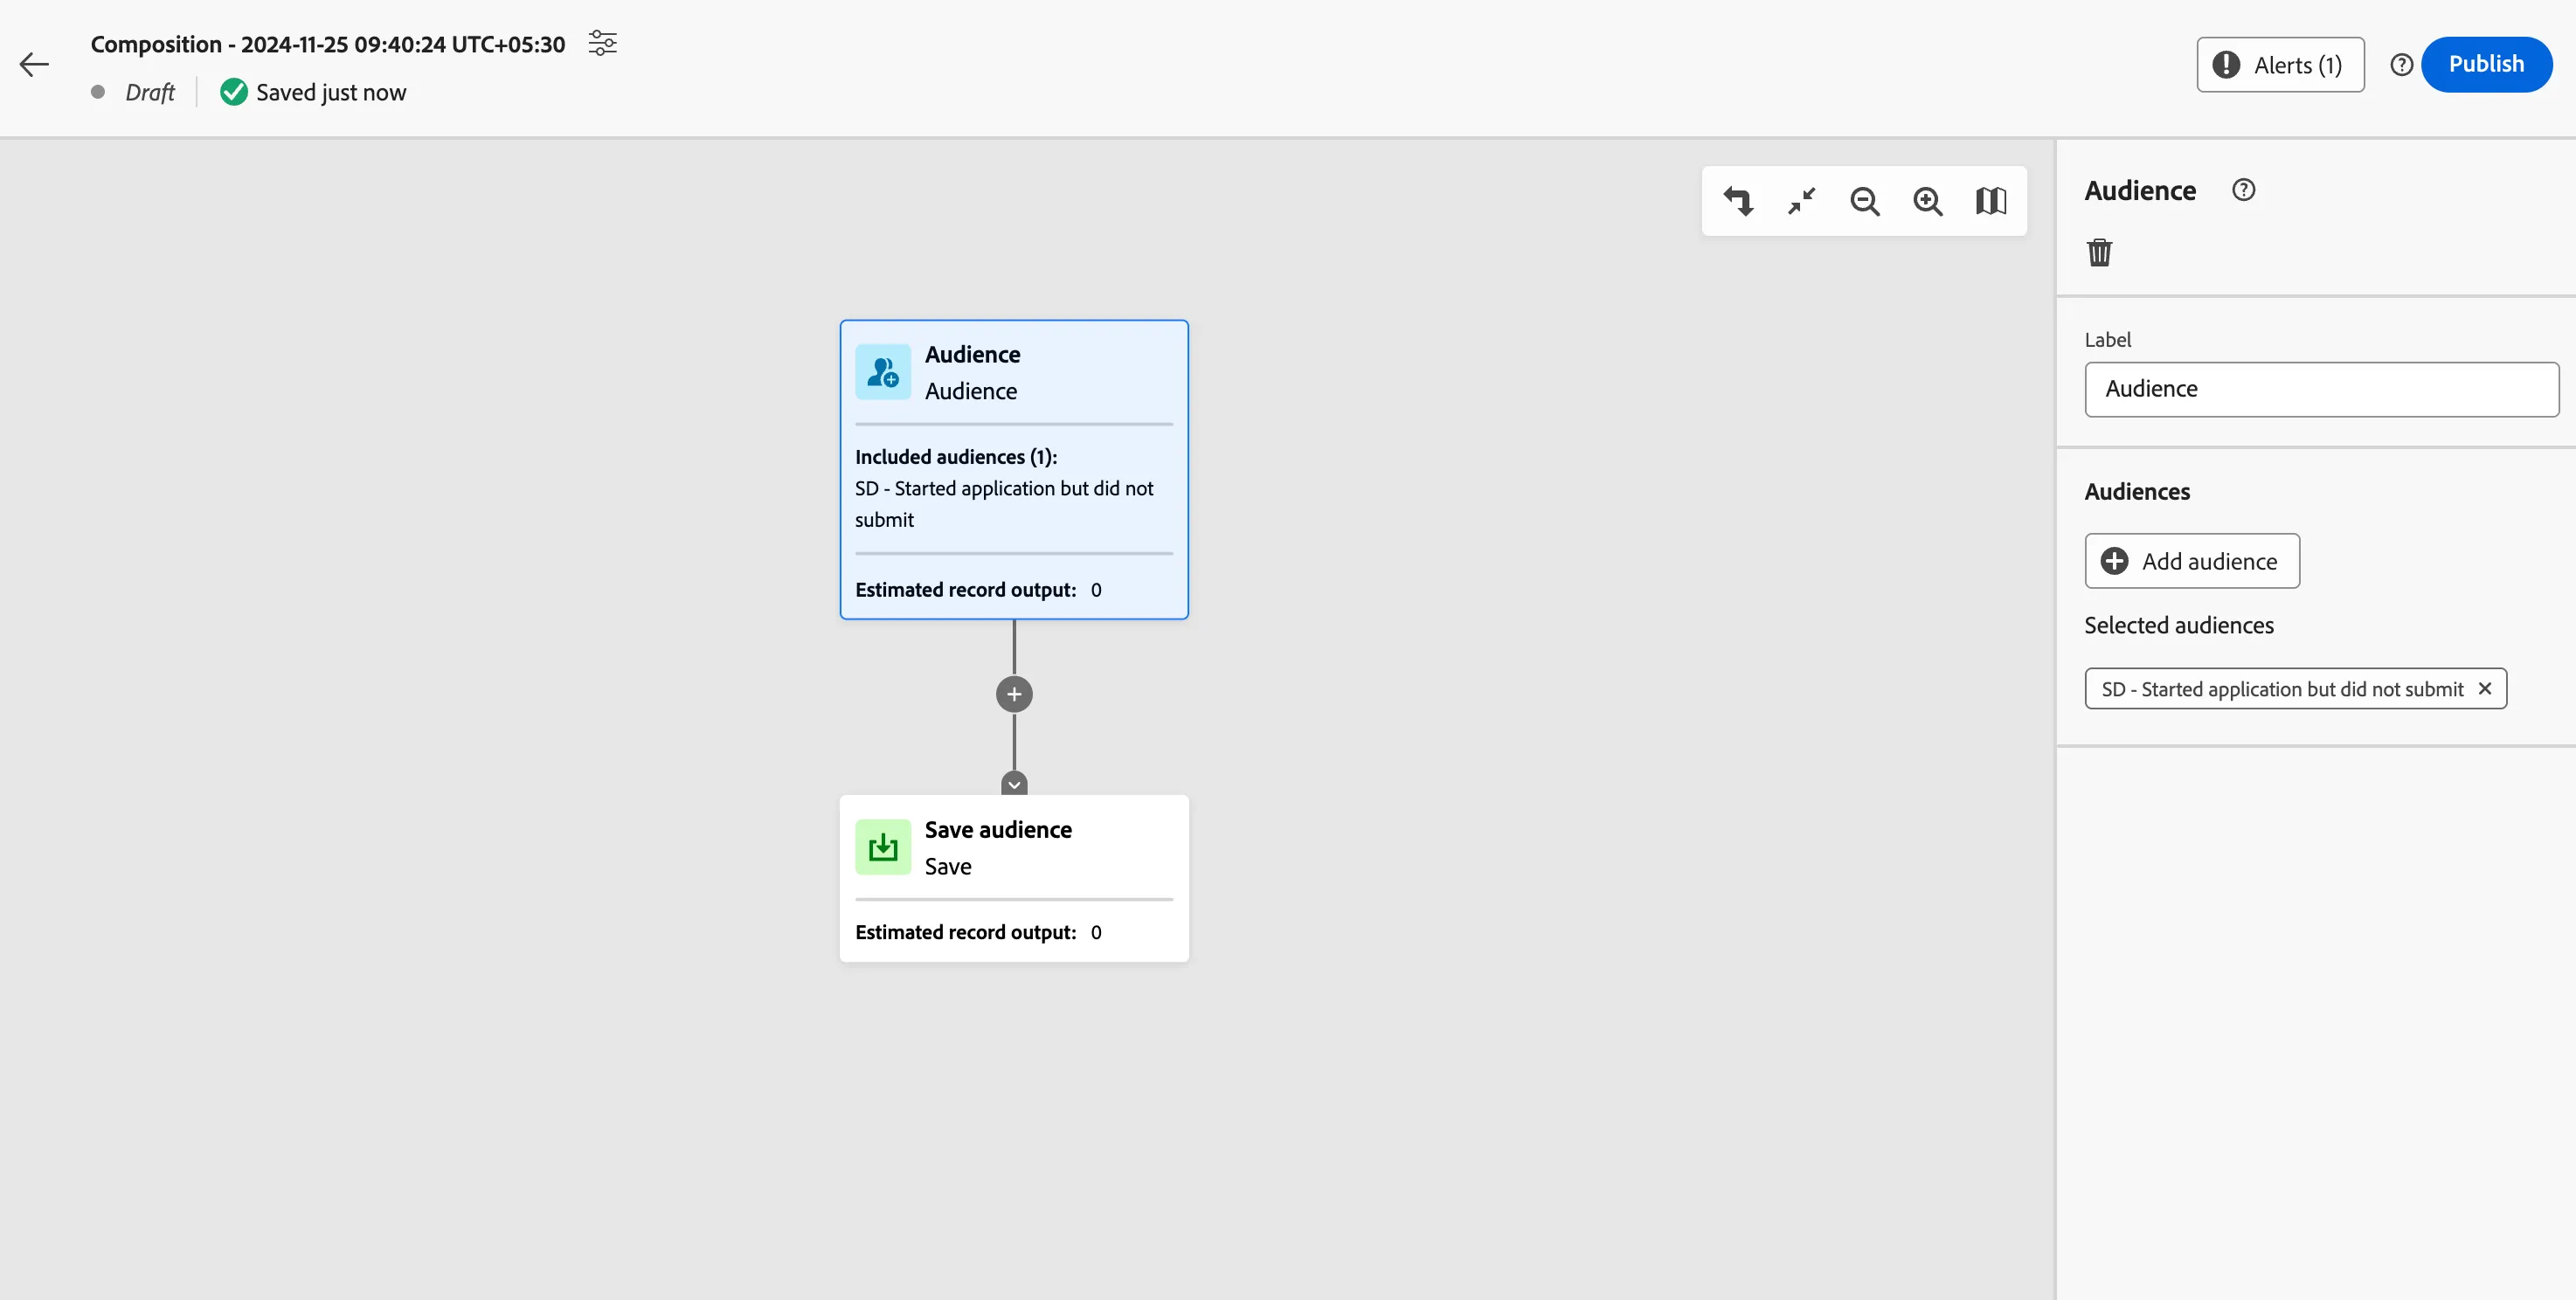The width and height of the screenshot is (2576, 1300).
Task: Zoom out the canvas
Action: pyautogui.click(x=1864, y=201)
